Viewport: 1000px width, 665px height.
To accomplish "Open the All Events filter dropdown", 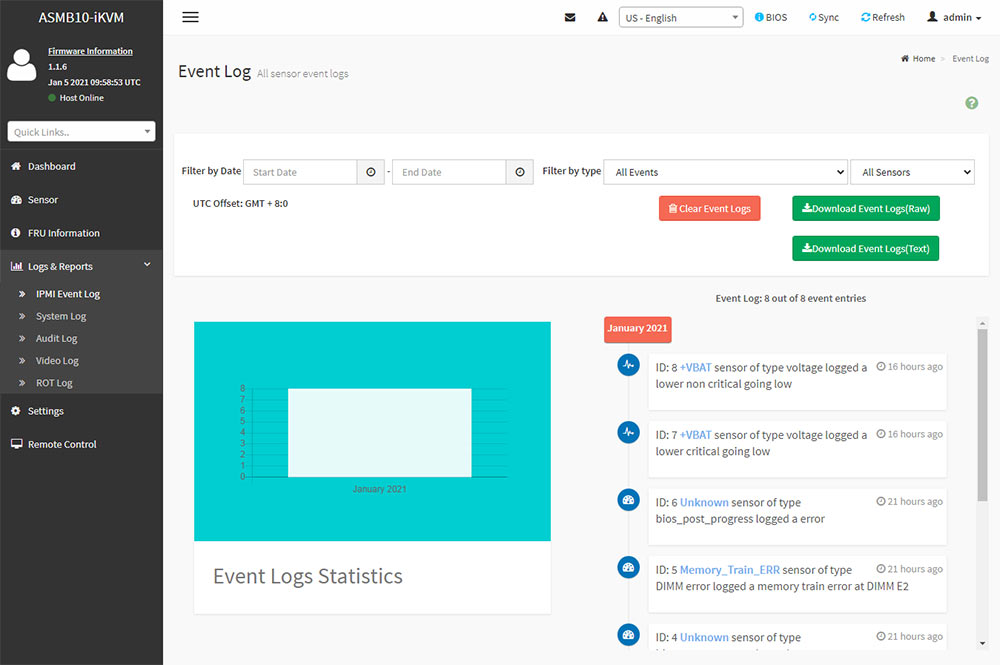I will [725, 172].
